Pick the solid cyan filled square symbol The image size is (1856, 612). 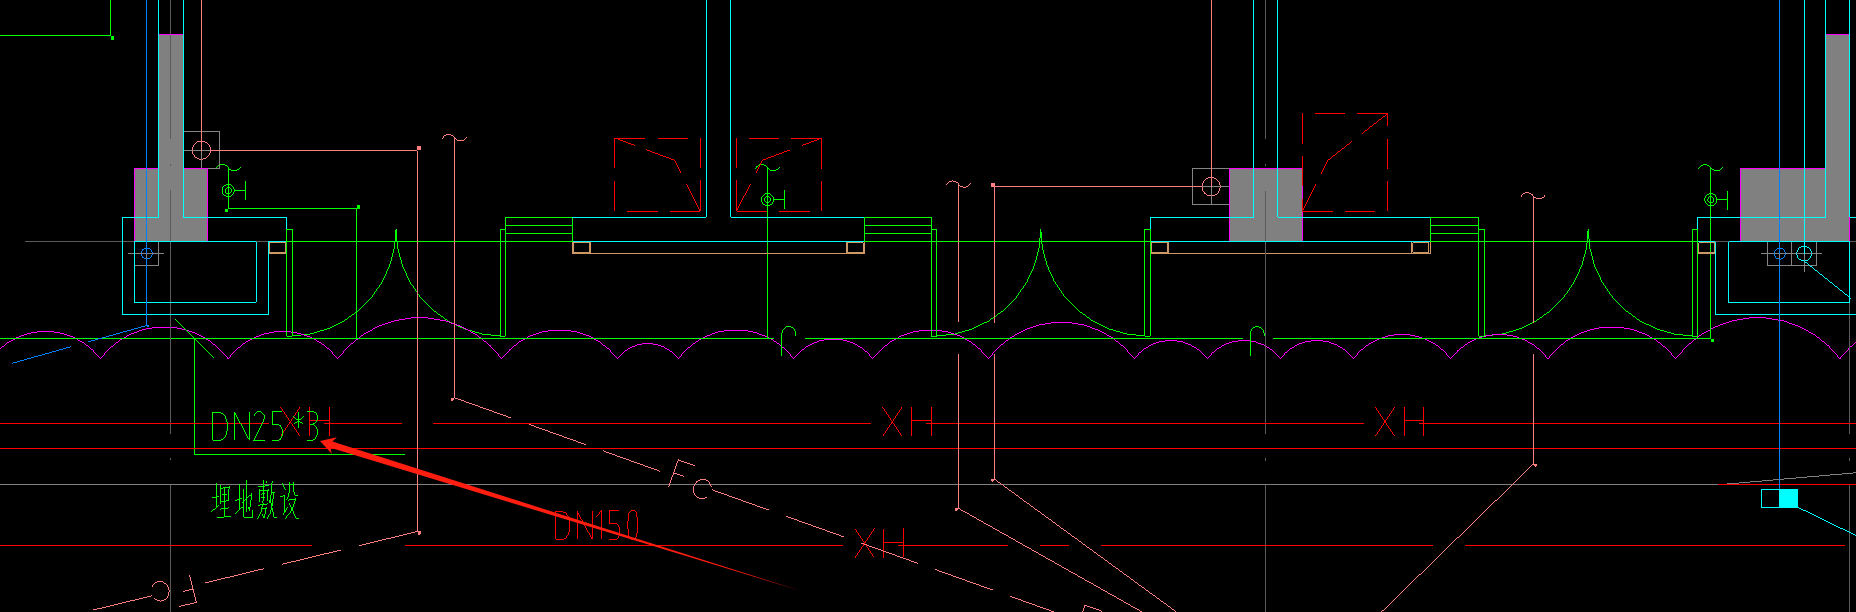[x=1789, y=498]
